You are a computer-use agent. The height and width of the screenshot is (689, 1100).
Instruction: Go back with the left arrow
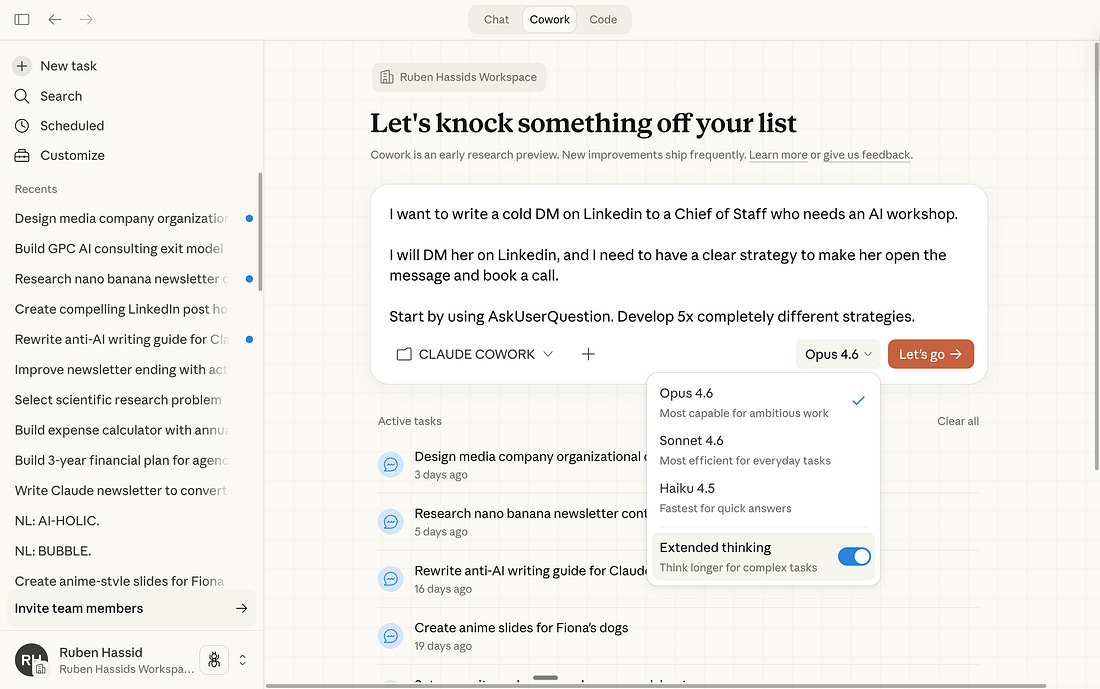click(x=55, y=20)
